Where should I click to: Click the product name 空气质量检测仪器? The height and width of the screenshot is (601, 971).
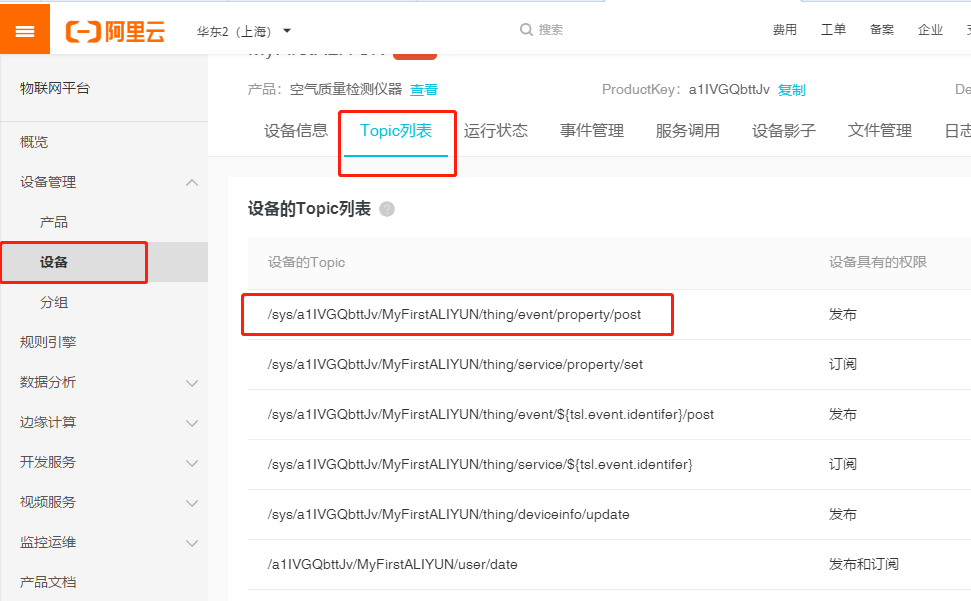click(x=346, y=90)
